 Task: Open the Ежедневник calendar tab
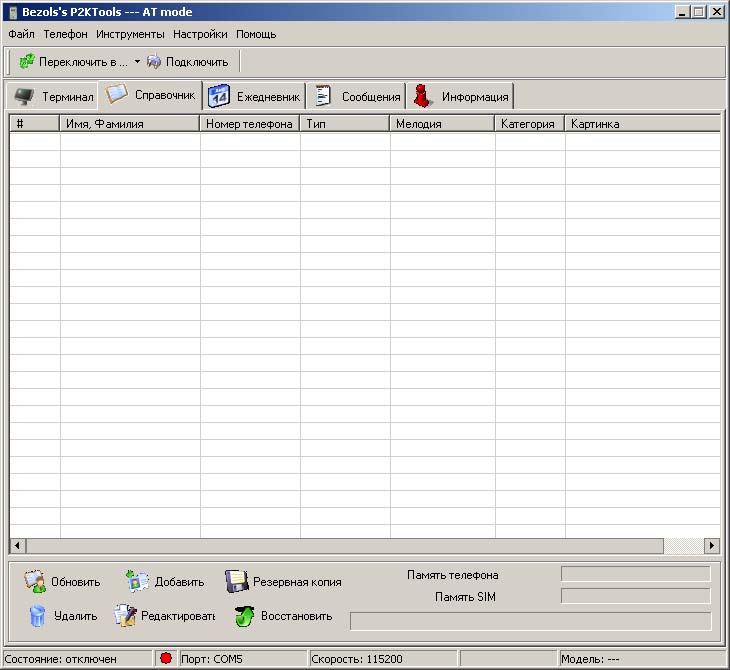pos(254,96)
